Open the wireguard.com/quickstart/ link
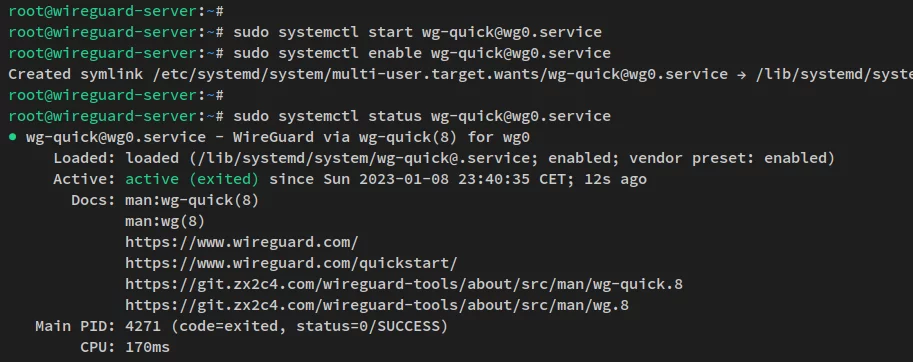 click(x=291, y=263)
